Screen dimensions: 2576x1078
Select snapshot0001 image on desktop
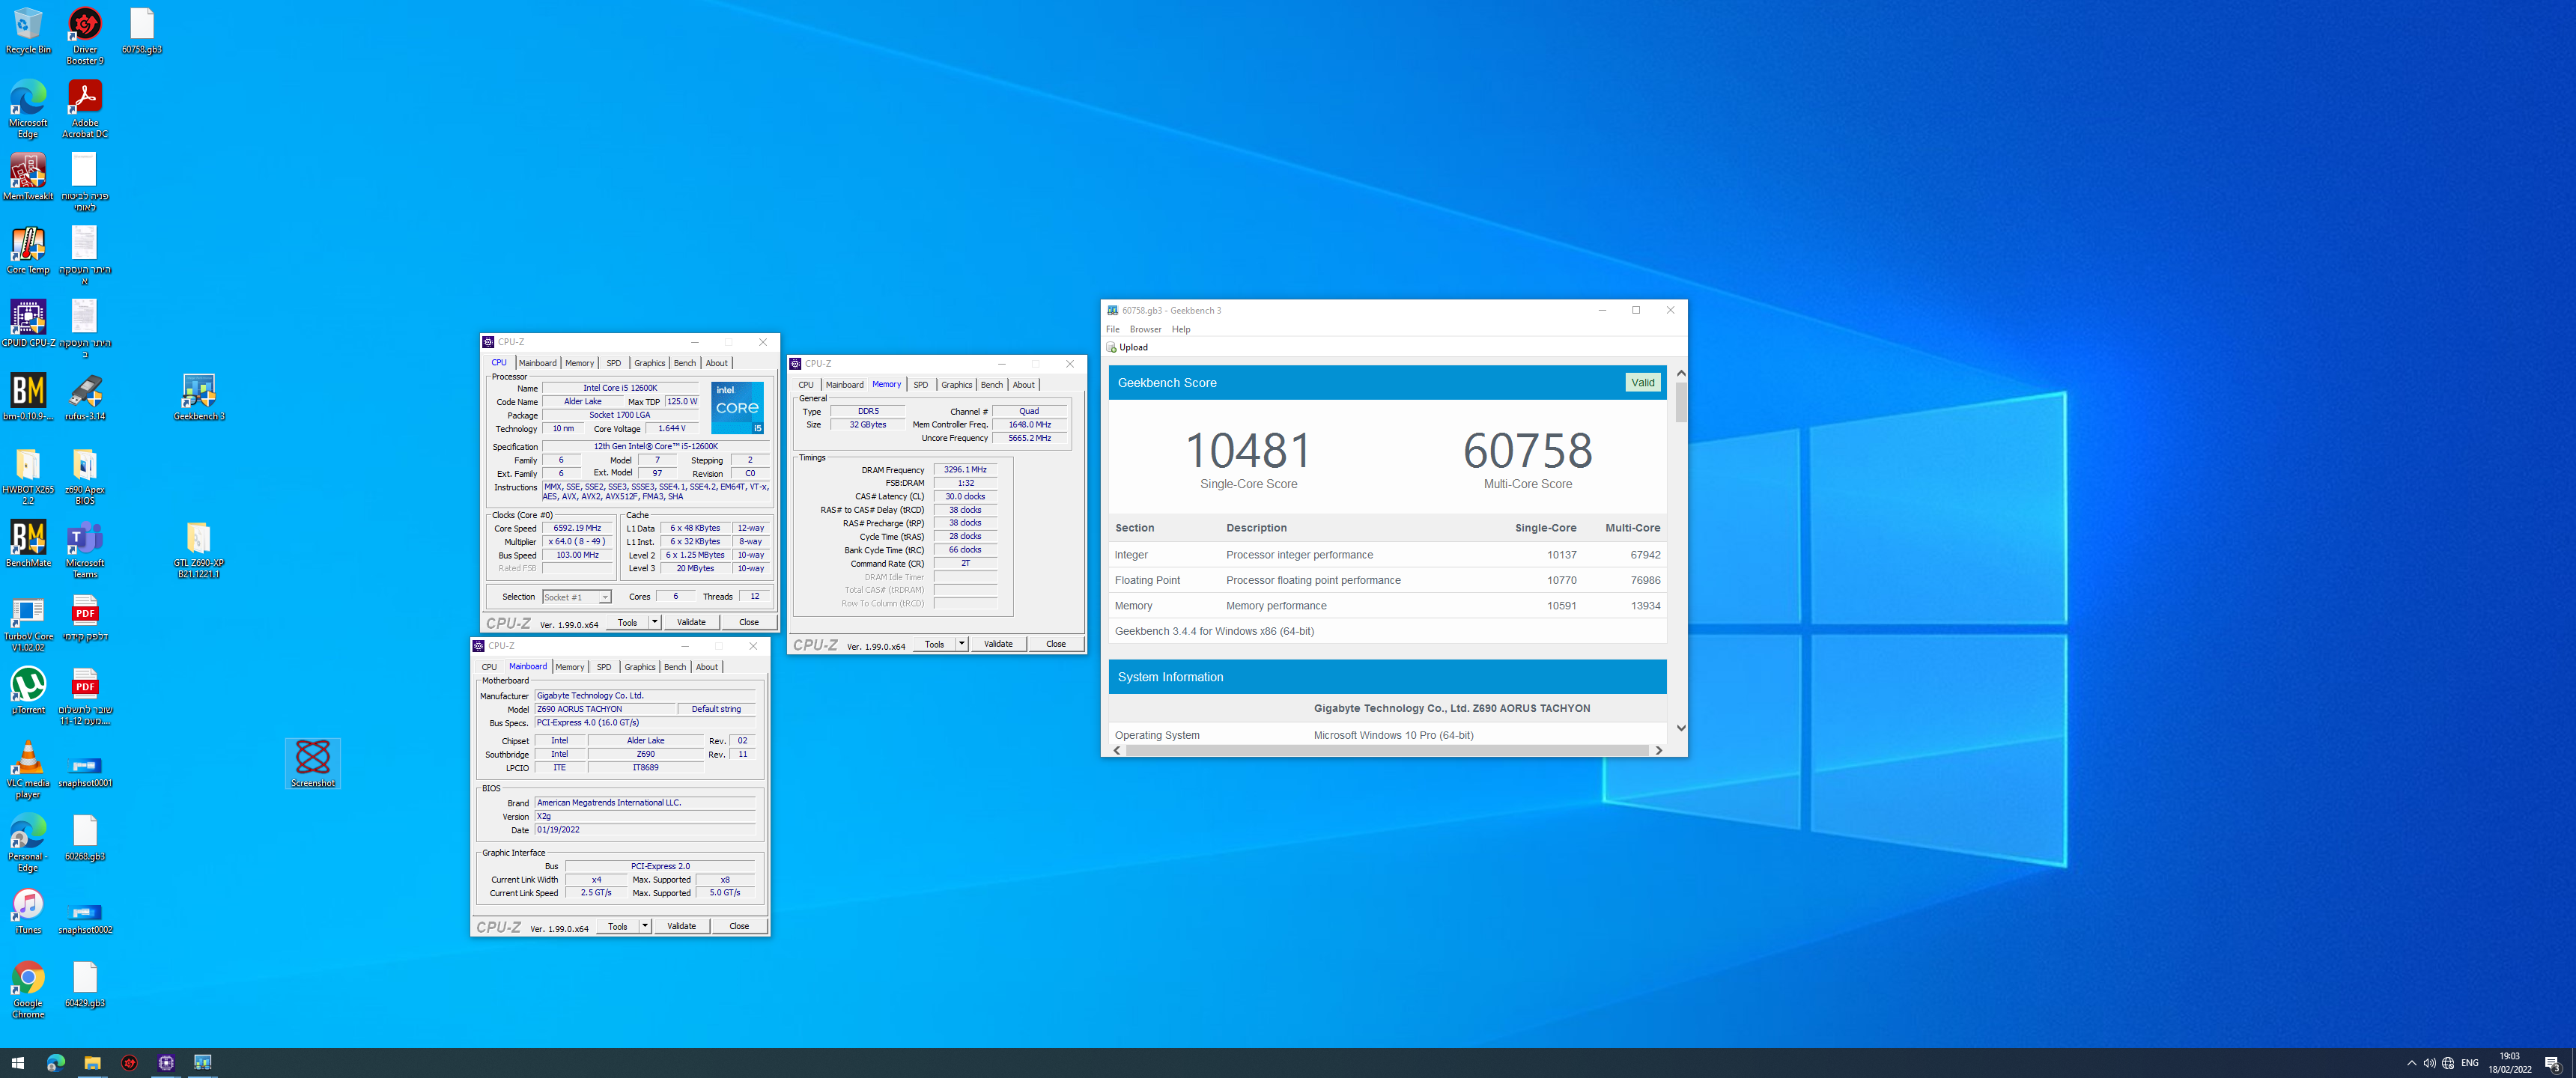(85, 770)
